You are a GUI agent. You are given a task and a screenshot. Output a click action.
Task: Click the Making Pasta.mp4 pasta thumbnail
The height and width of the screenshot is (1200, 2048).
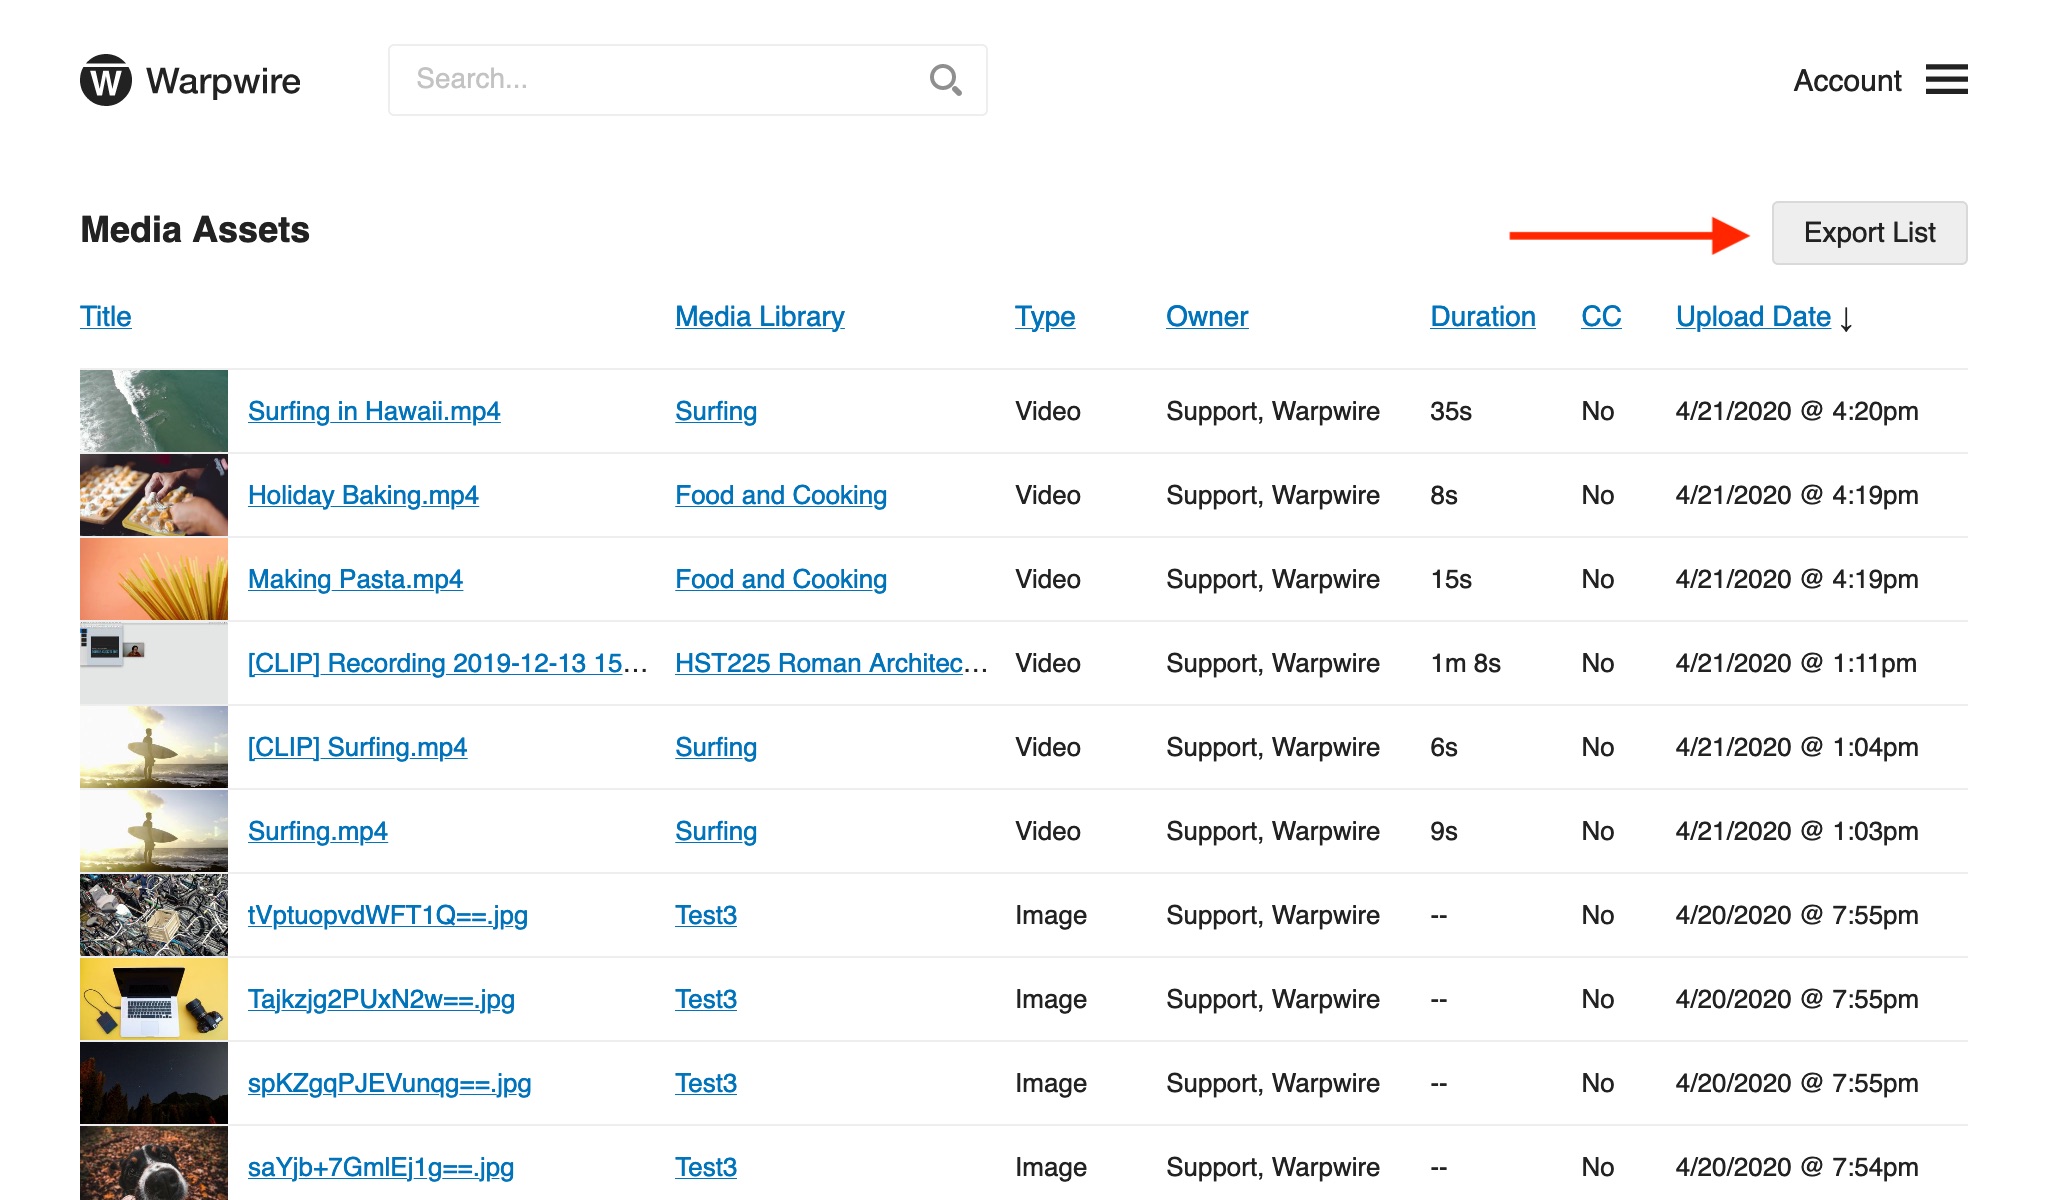click(154, 579)
